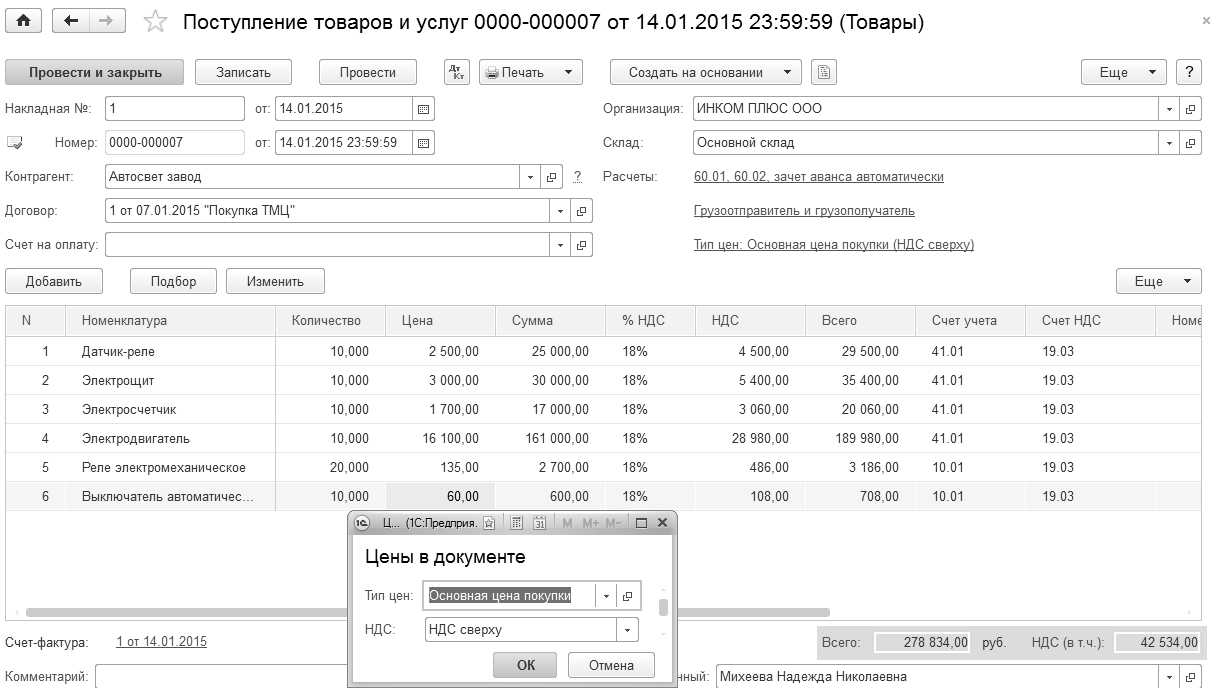Click the M- memory button in dialog
1222x688 pixels.
pyautogui.click(x=613, y=523)
